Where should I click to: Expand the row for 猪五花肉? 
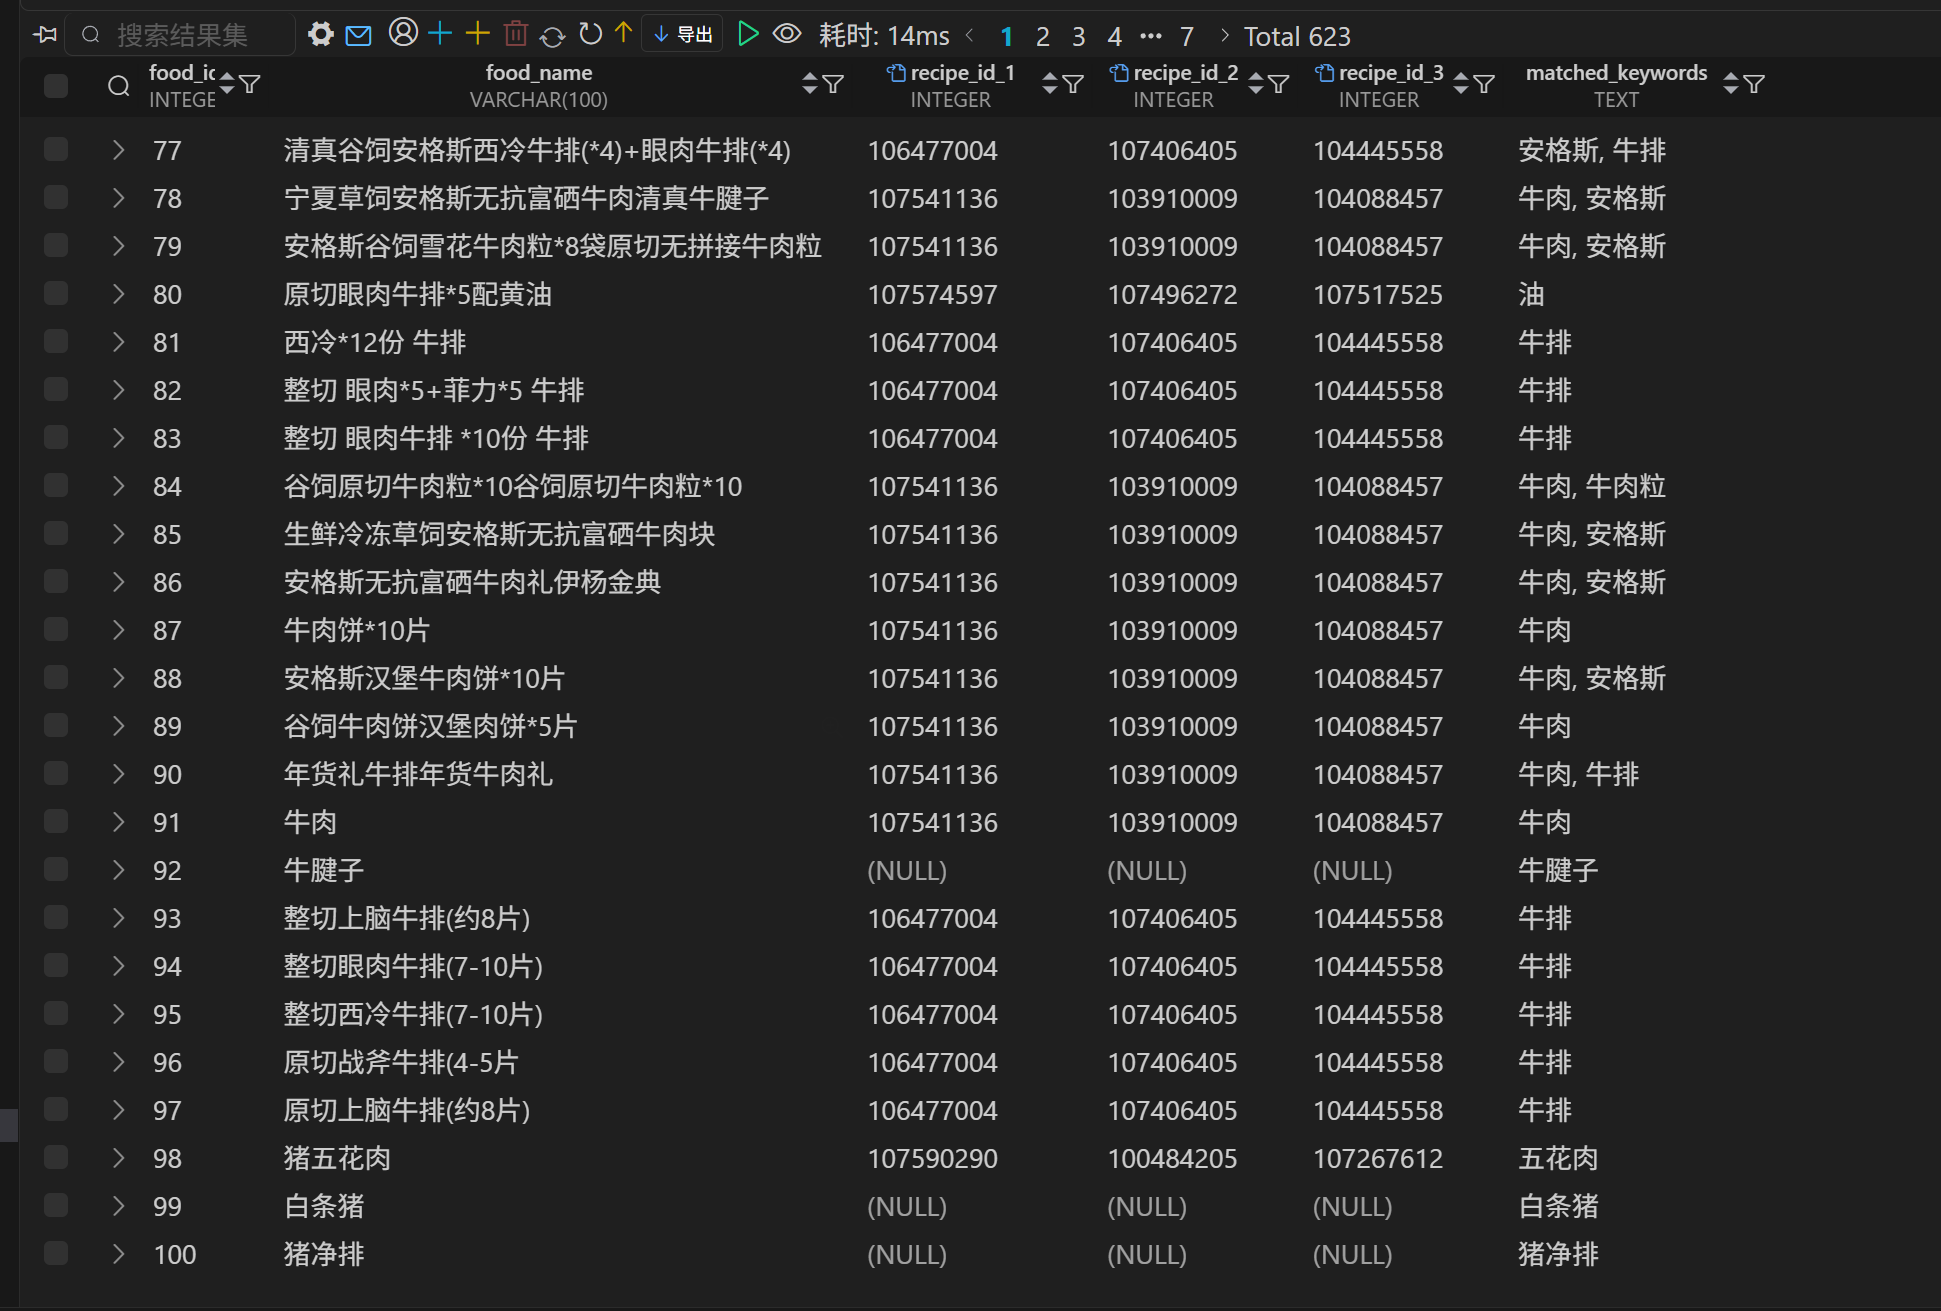click(118, 1157)
